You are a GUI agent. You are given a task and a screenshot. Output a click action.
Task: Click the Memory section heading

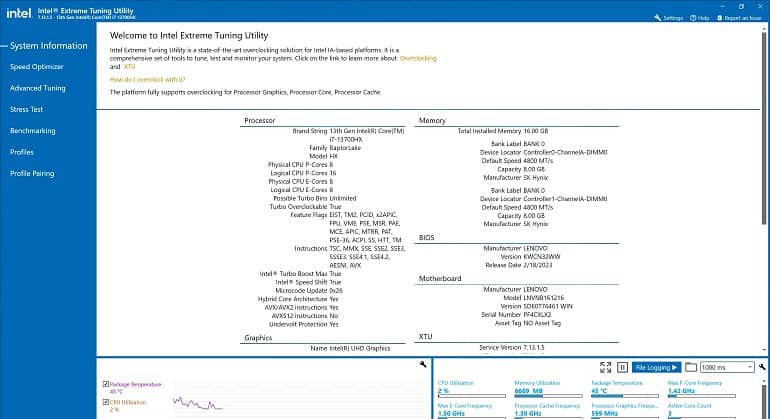(432, 120)
